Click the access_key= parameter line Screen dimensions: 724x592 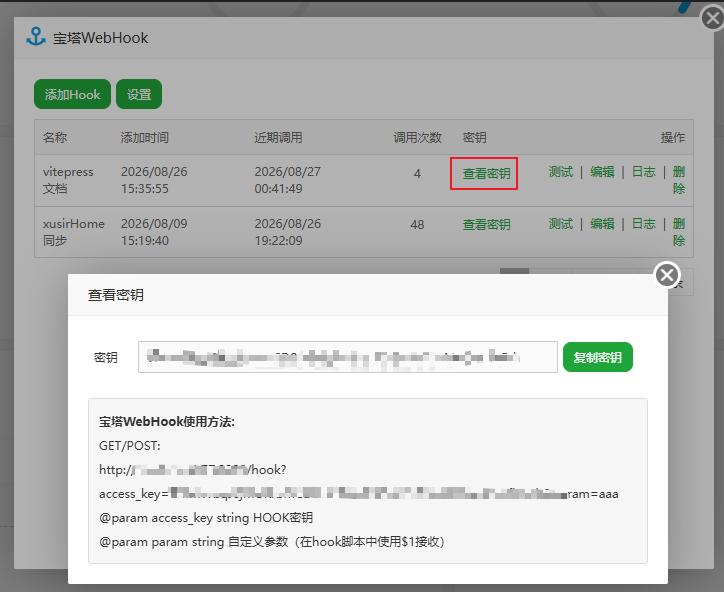coord(358,494)
